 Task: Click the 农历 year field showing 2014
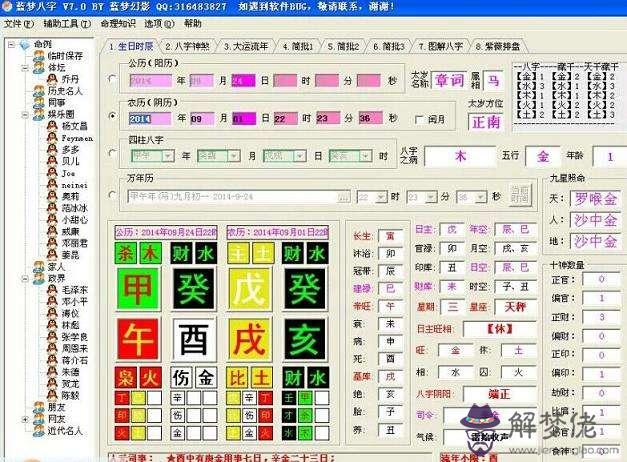point(150,119)
